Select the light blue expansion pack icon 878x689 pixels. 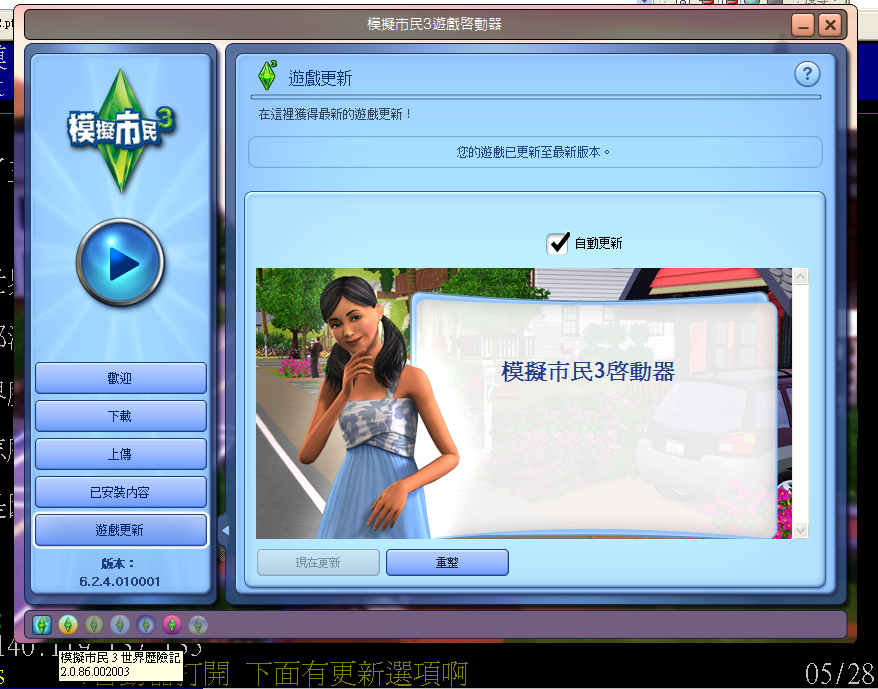120,625
